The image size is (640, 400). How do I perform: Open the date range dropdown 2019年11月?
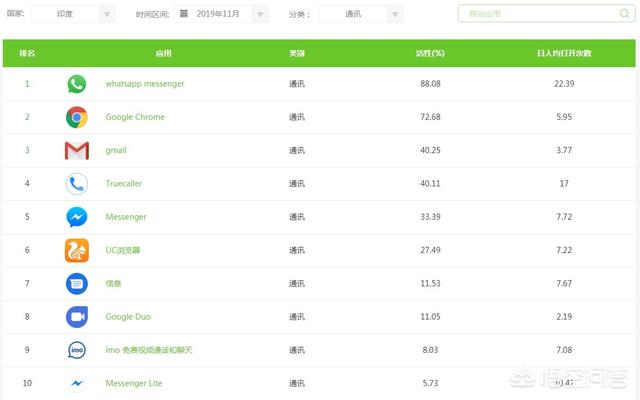tap(221, 14)
